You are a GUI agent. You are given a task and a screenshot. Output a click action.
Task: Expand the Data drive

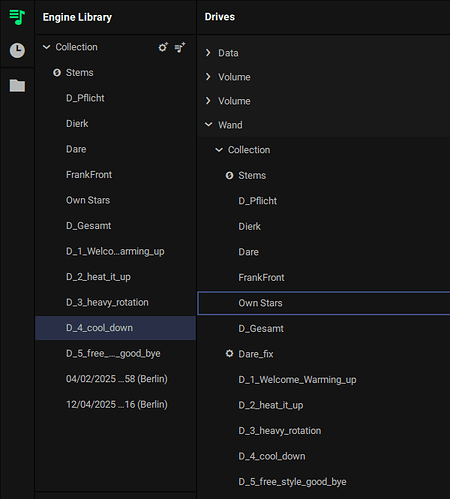point(208,53)
